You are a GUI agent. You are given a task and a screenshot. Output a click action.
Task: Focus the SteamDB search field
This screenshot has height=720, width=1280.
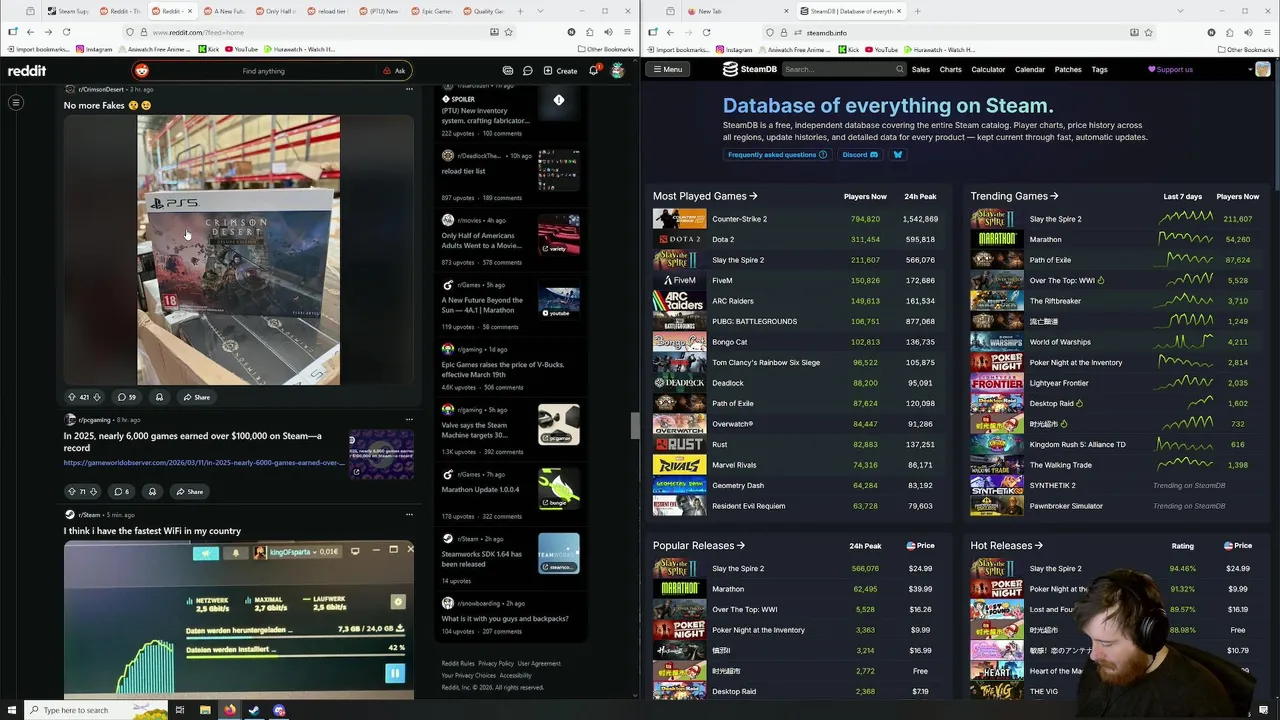click(x=843, y=69)
